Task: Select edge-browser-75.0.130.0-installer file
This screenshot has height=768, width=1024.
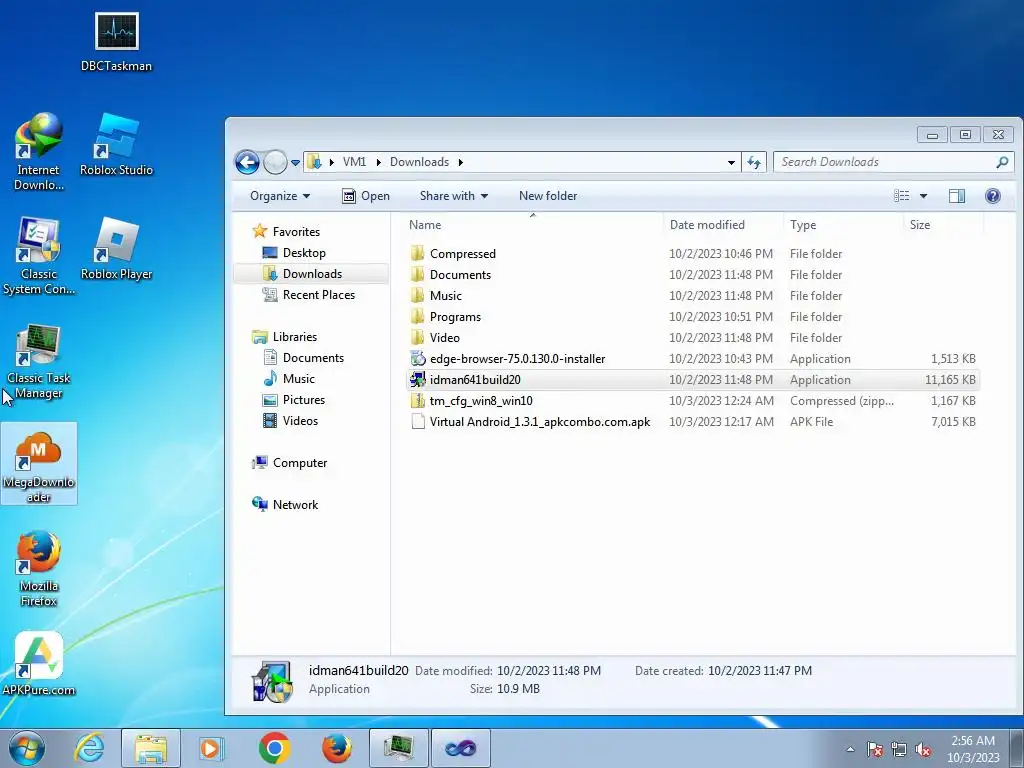Action: point(692,359)
